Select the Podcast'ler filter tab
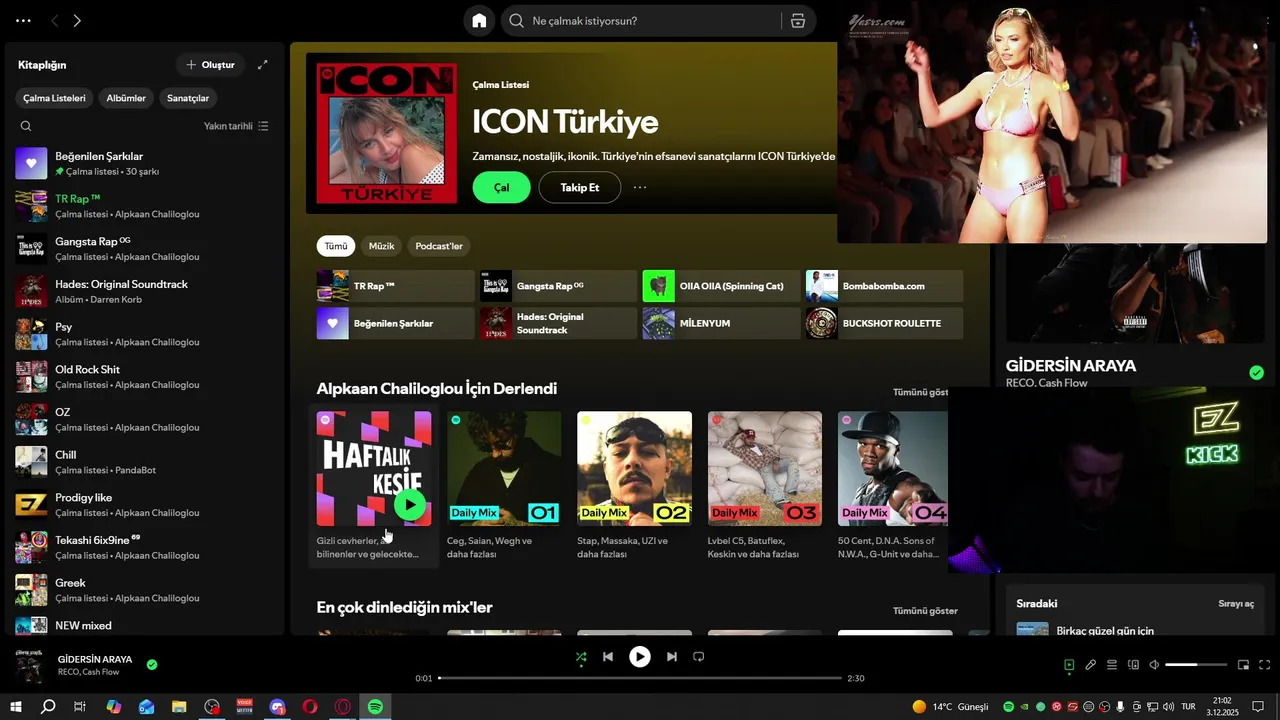The image size is (1280, 720). coord(439,246)
